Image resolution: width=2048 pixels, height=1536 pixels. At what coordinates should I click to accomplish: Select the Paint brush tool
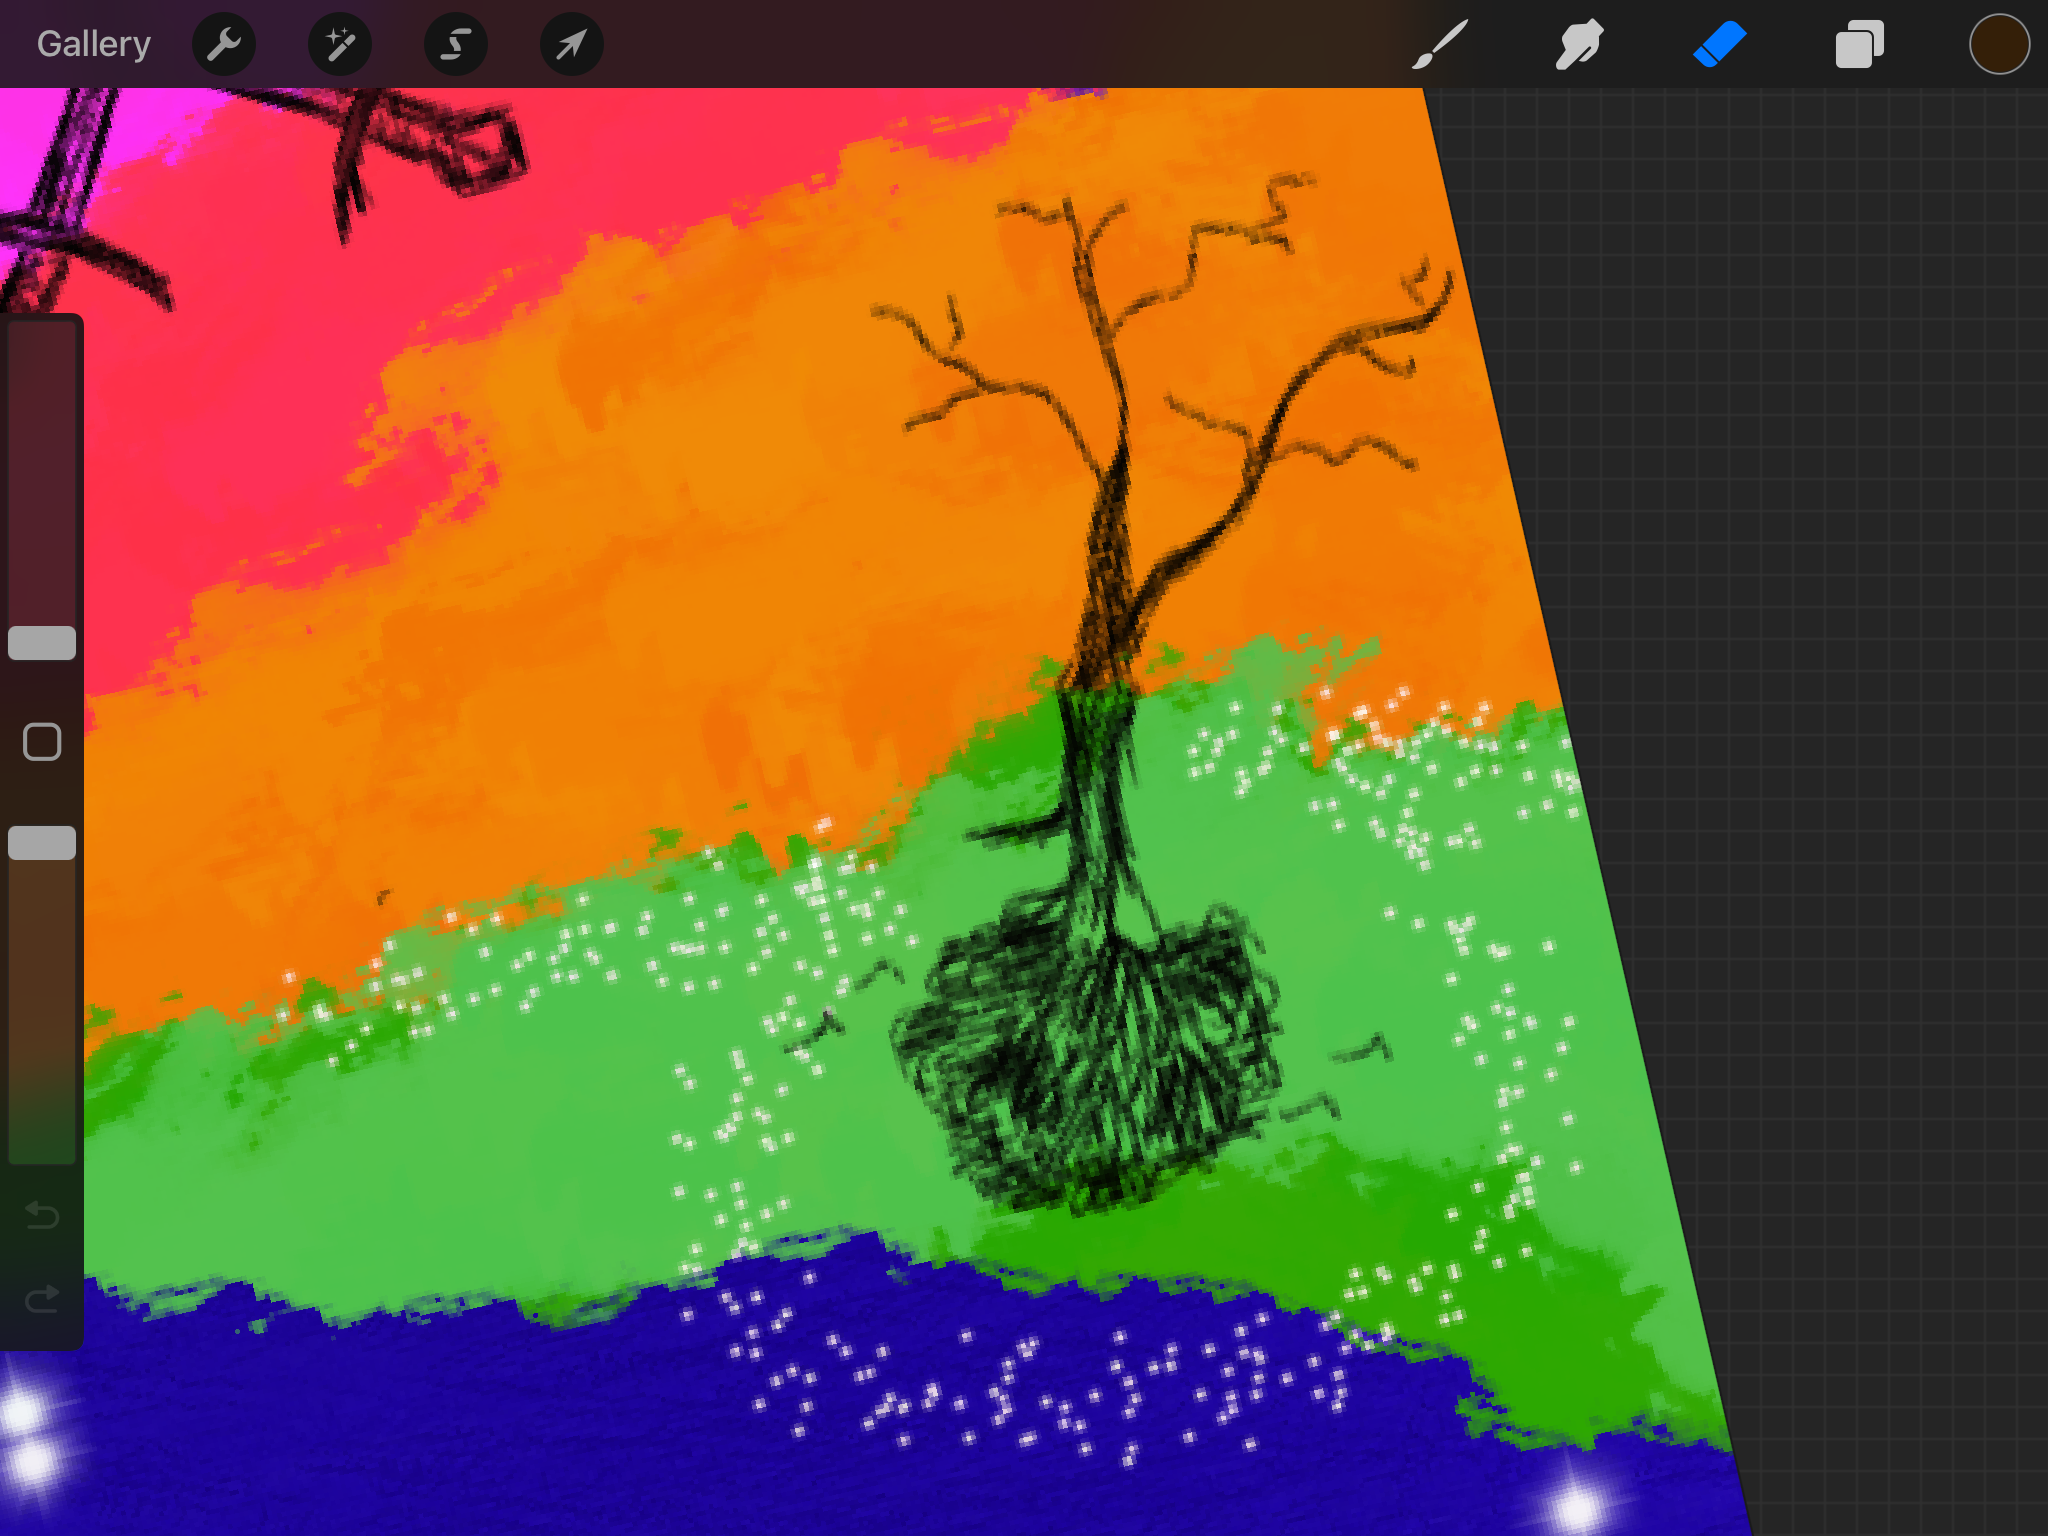pos(1440,45)
